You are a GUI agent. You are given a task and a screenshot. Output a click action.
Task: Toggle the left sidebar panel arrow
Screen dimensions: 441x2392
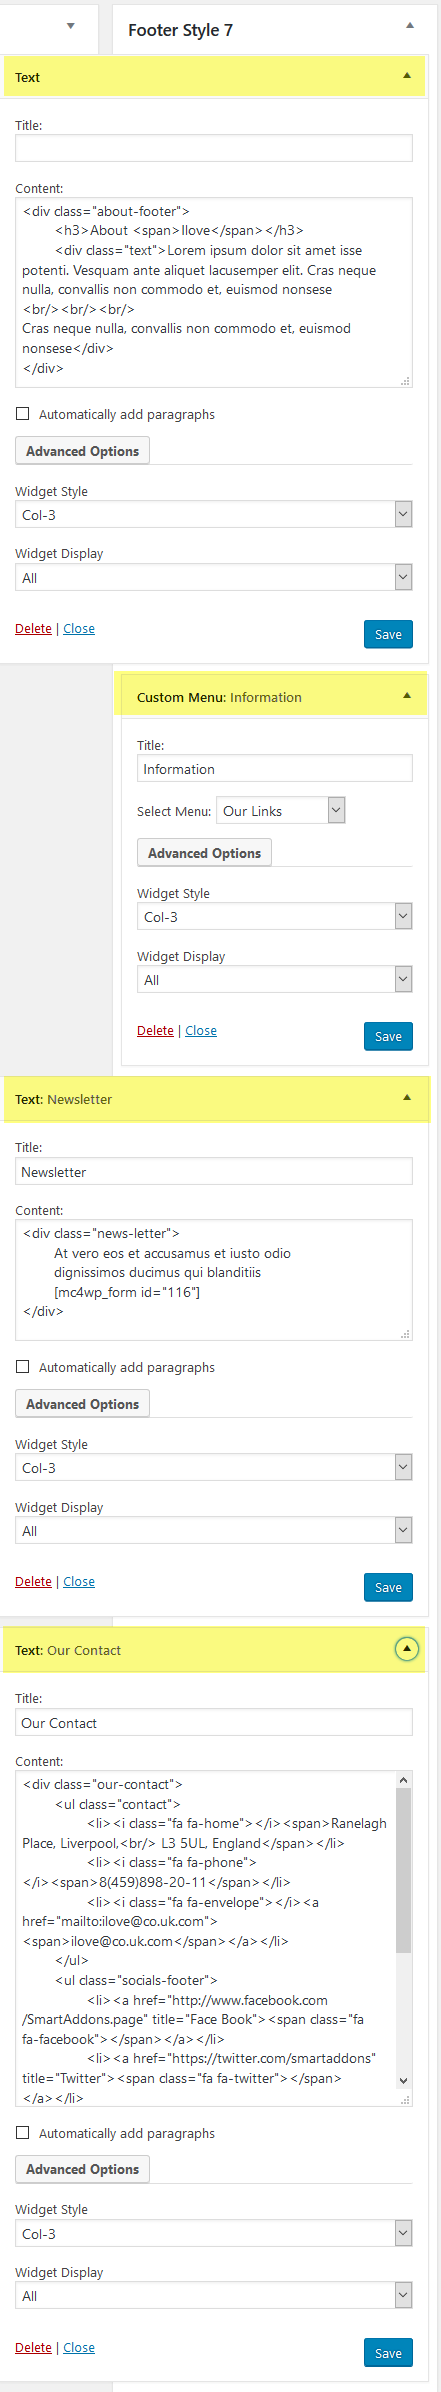coord(70,26)
